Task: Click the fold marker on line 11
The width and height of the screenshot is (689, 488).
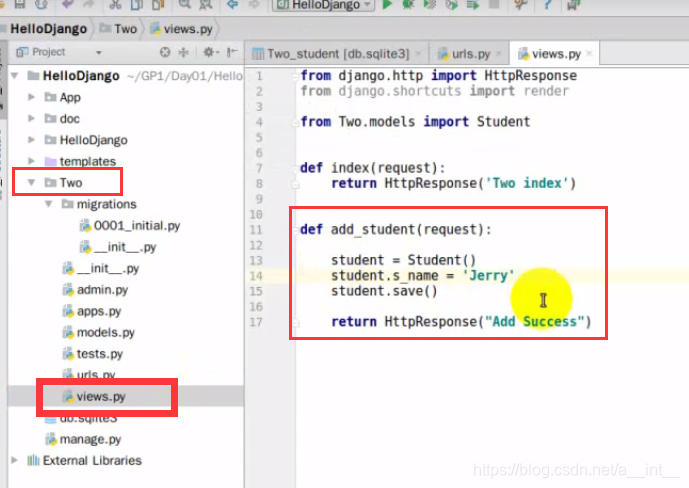Action: click(296, 229)
